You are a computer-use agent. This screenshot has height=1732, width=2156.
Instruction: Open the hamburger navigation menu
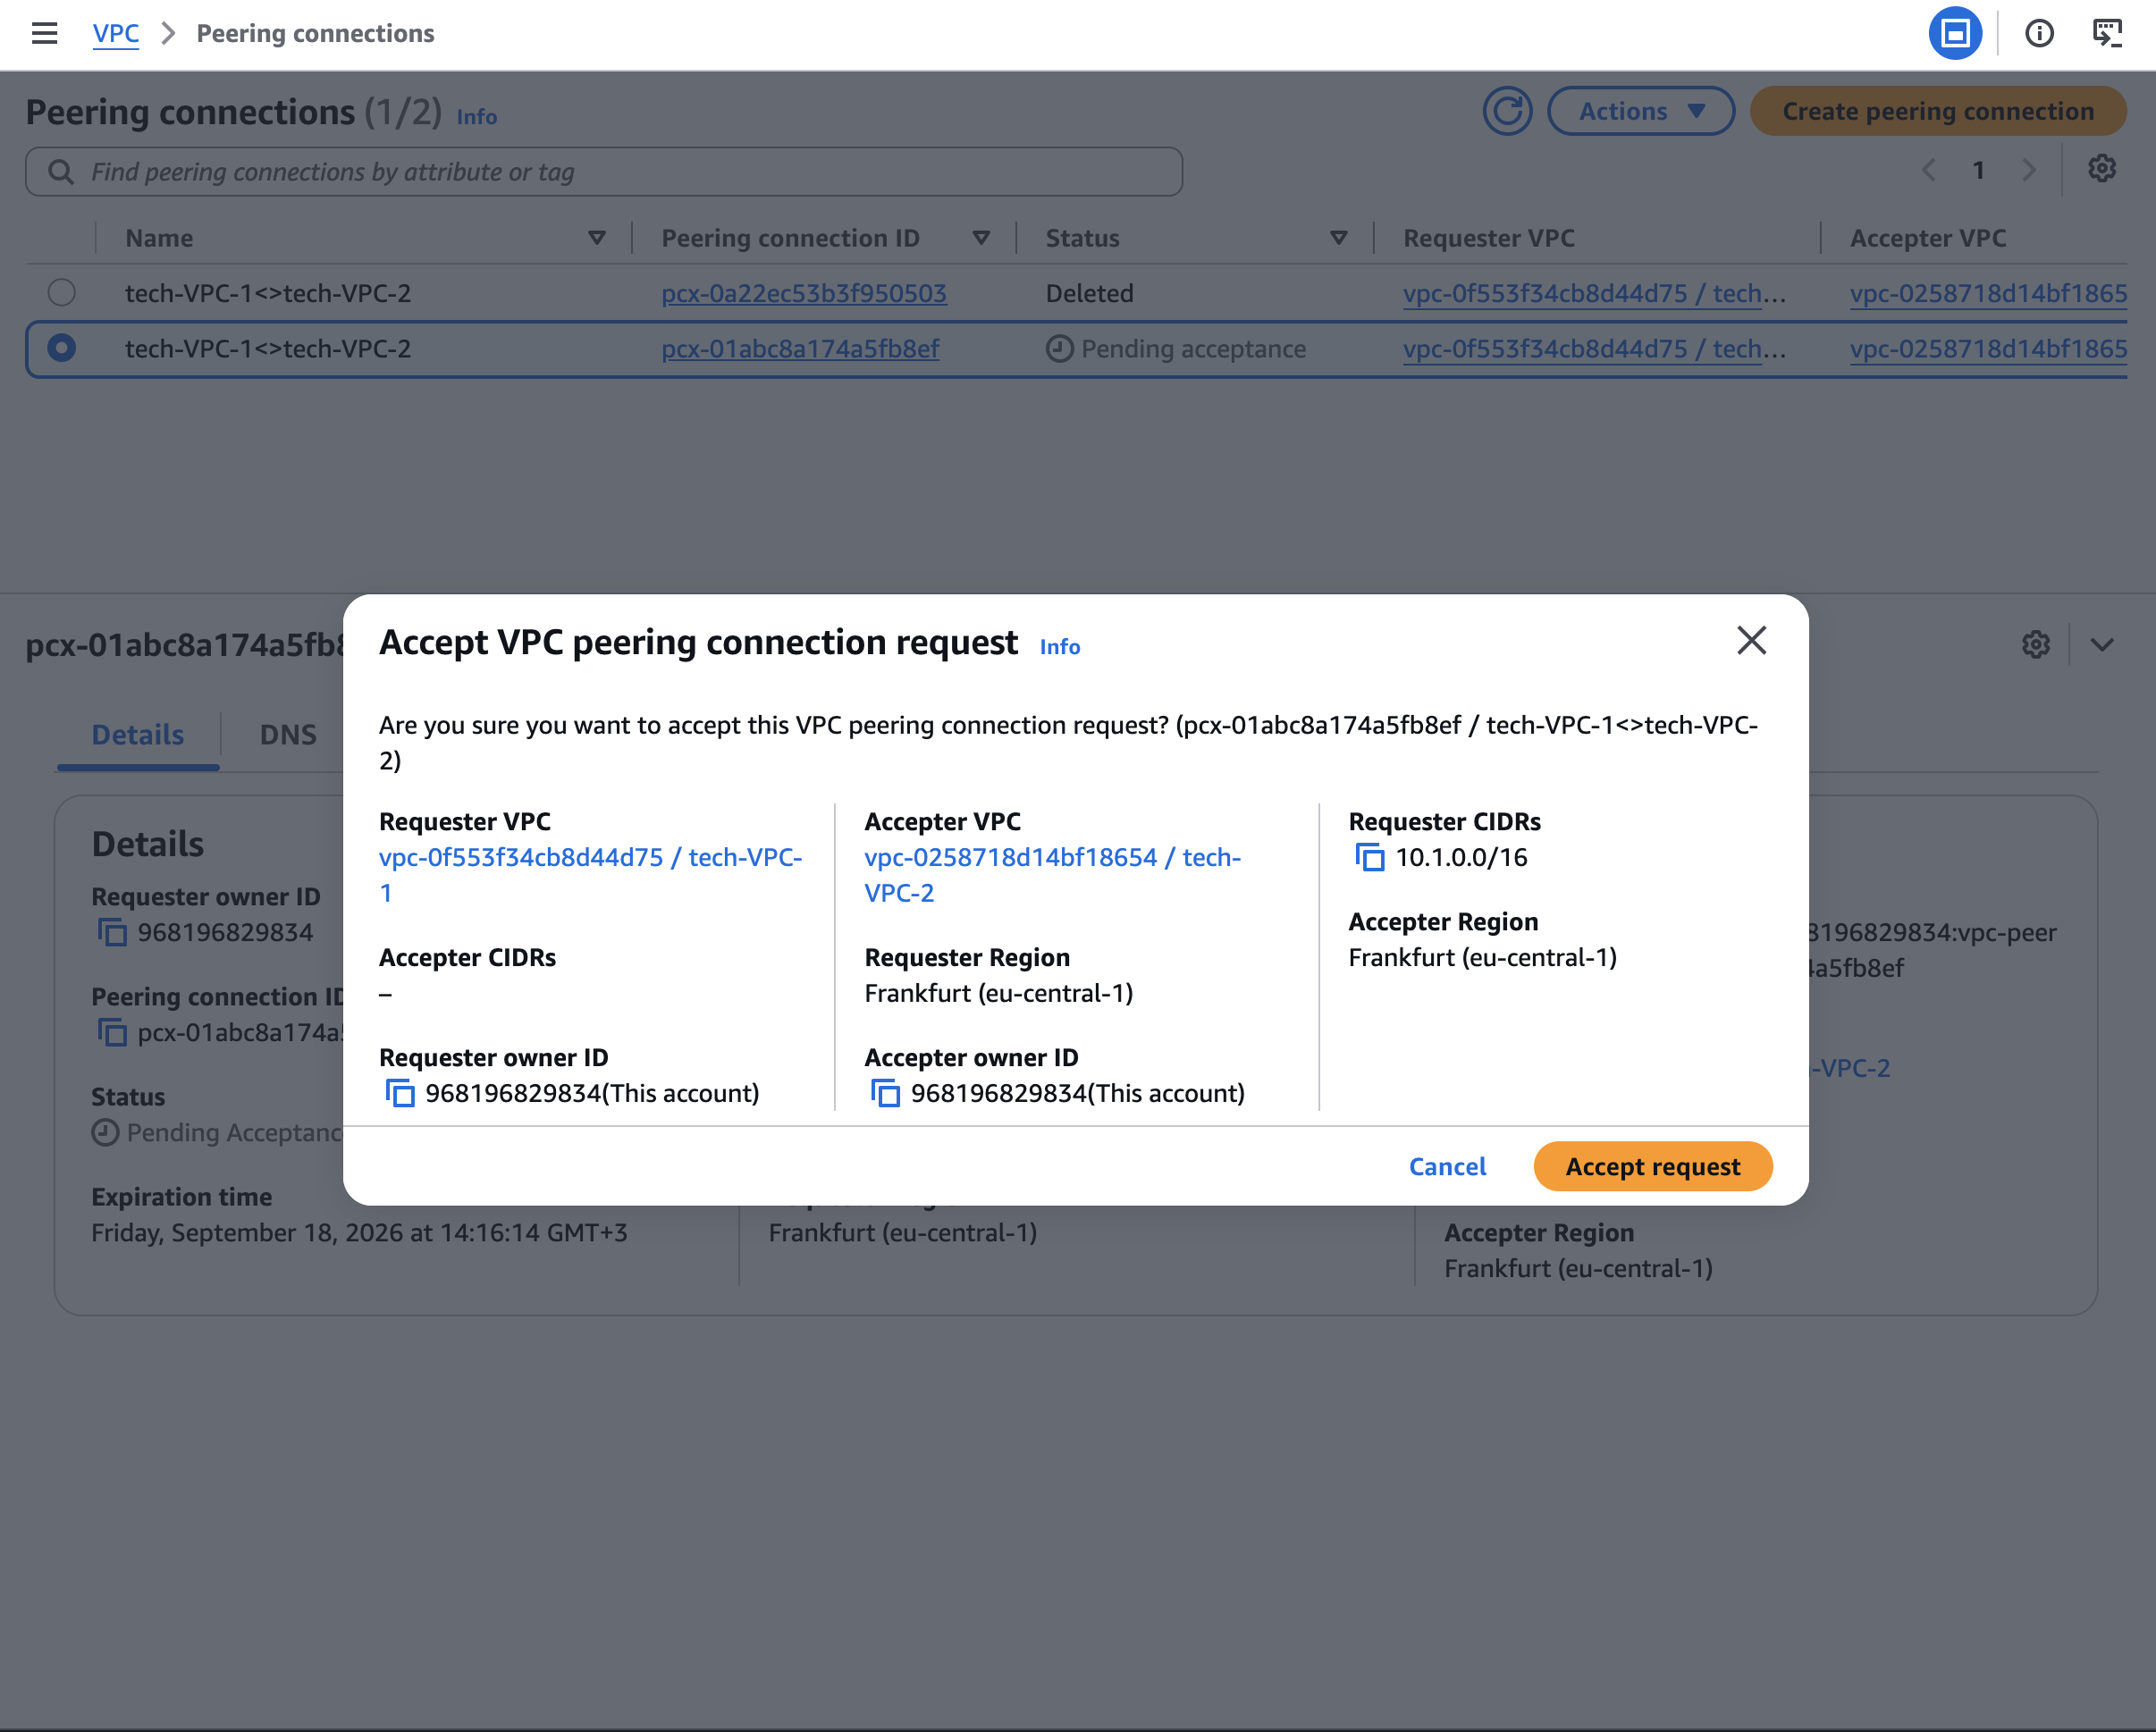(x=44, y=33)
